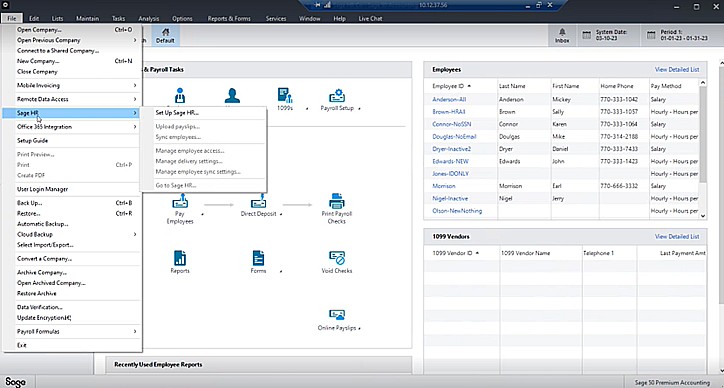Screen dimensions: 724x388
Task: Click the Sage logo in the status bar
Action: [x=15, y=382]
